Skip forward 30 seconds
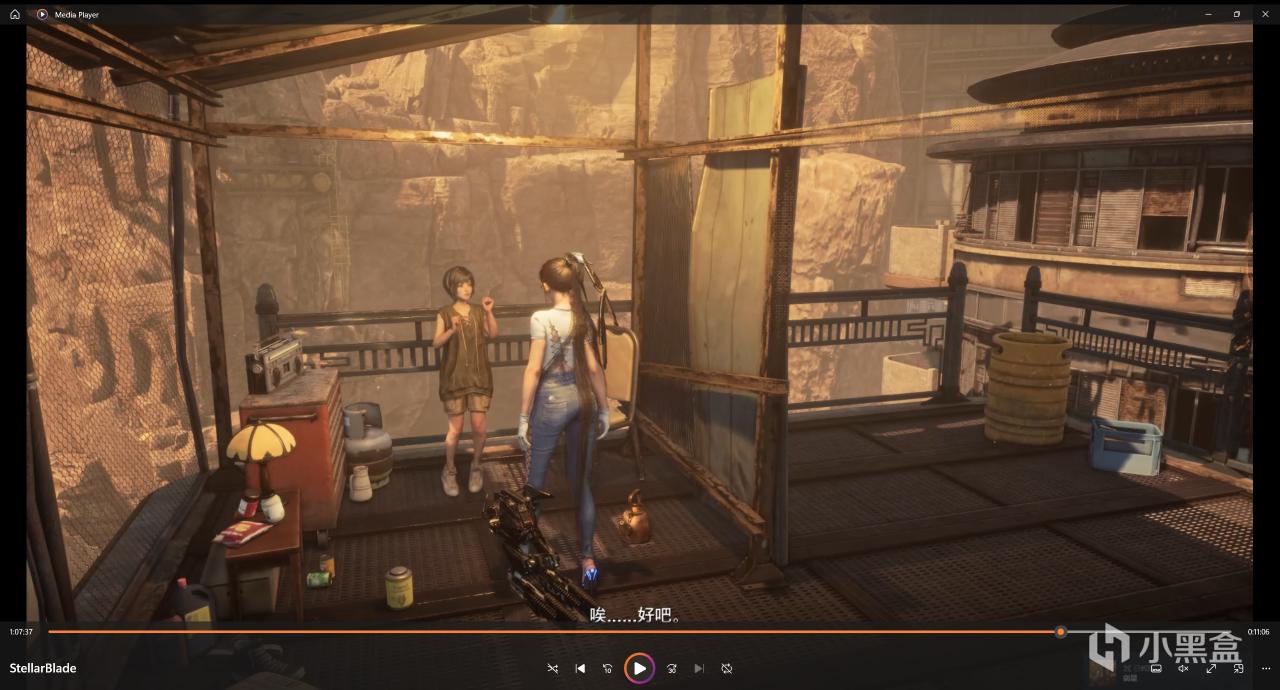Screen dimensions: 1280x690 672,668
